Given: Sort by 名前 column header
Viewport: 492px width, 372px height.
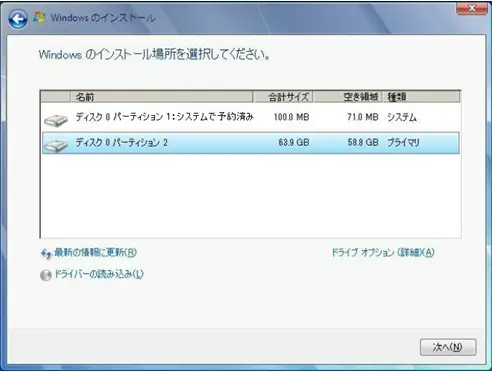Looking at the screenshot, I should coord(161,97).
